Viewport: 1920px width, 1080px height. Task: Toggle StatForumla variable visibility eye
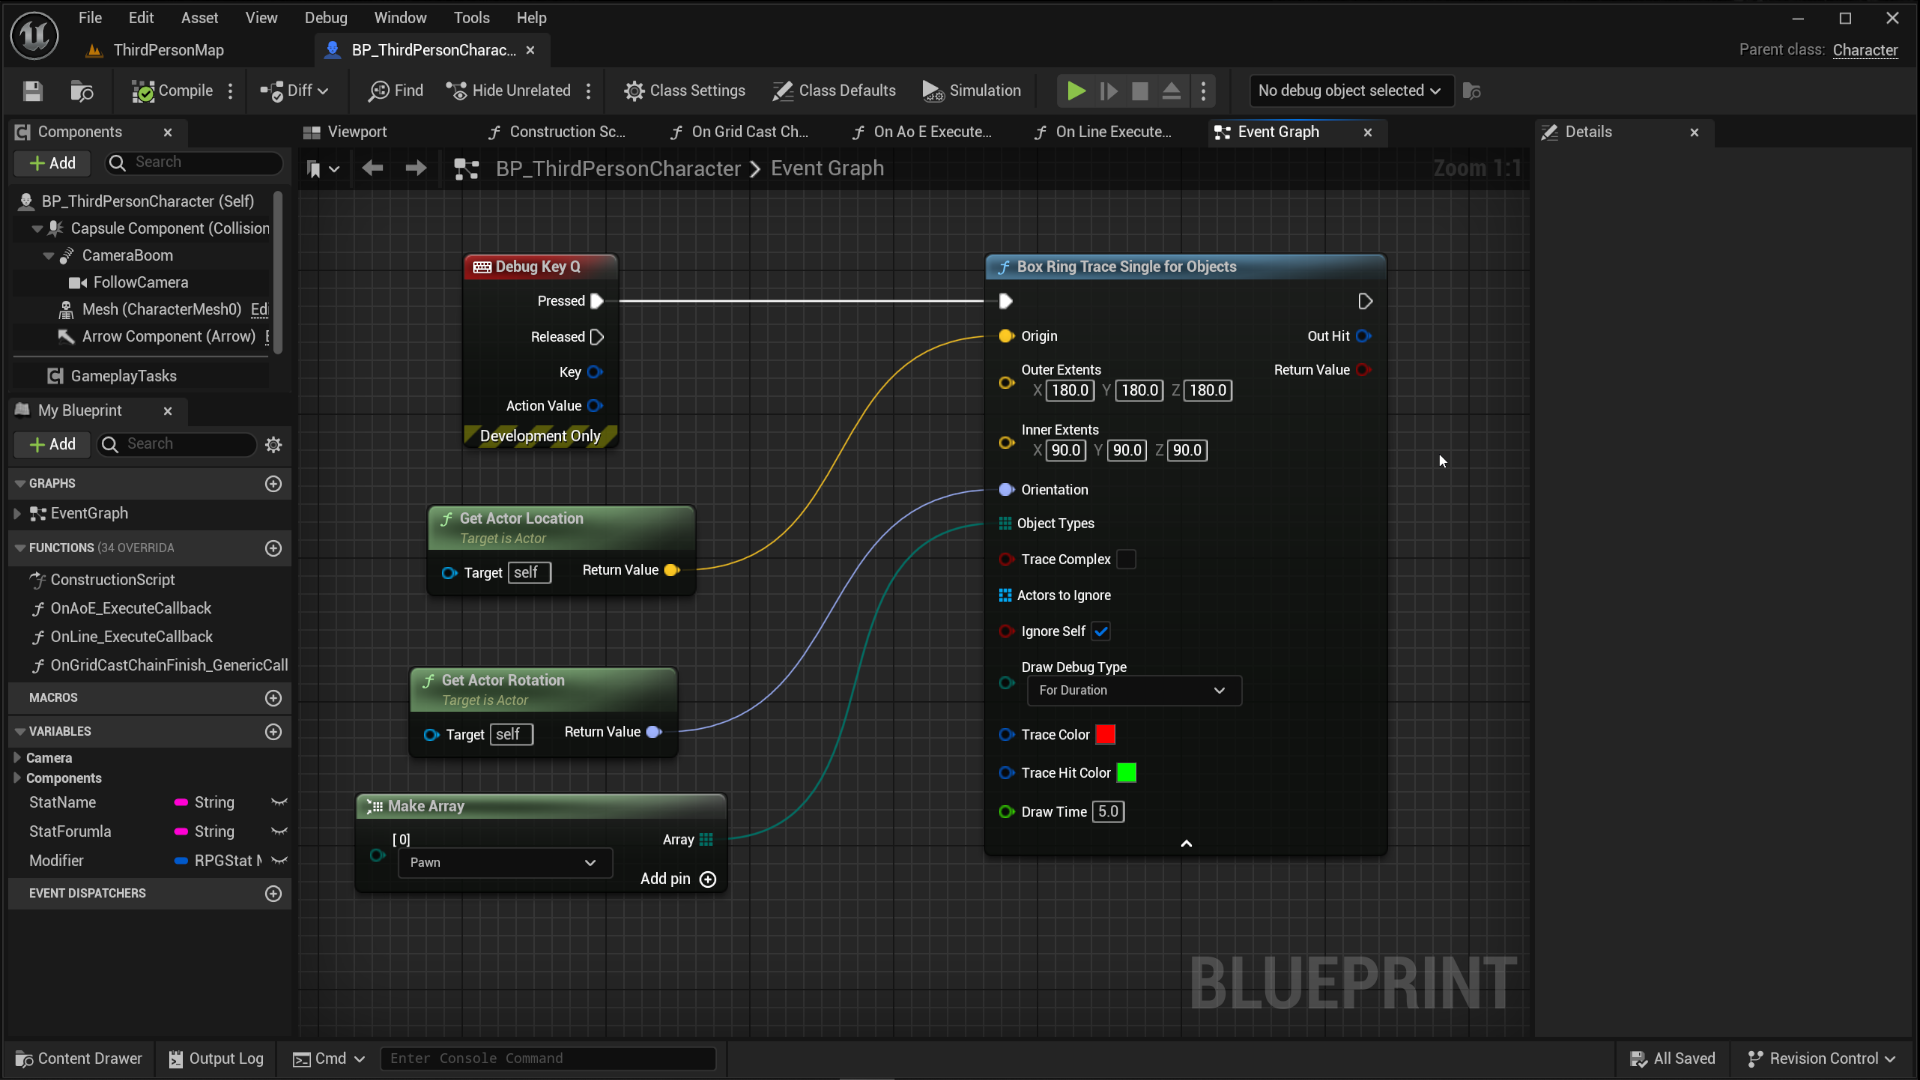click(x=279, y=832)
